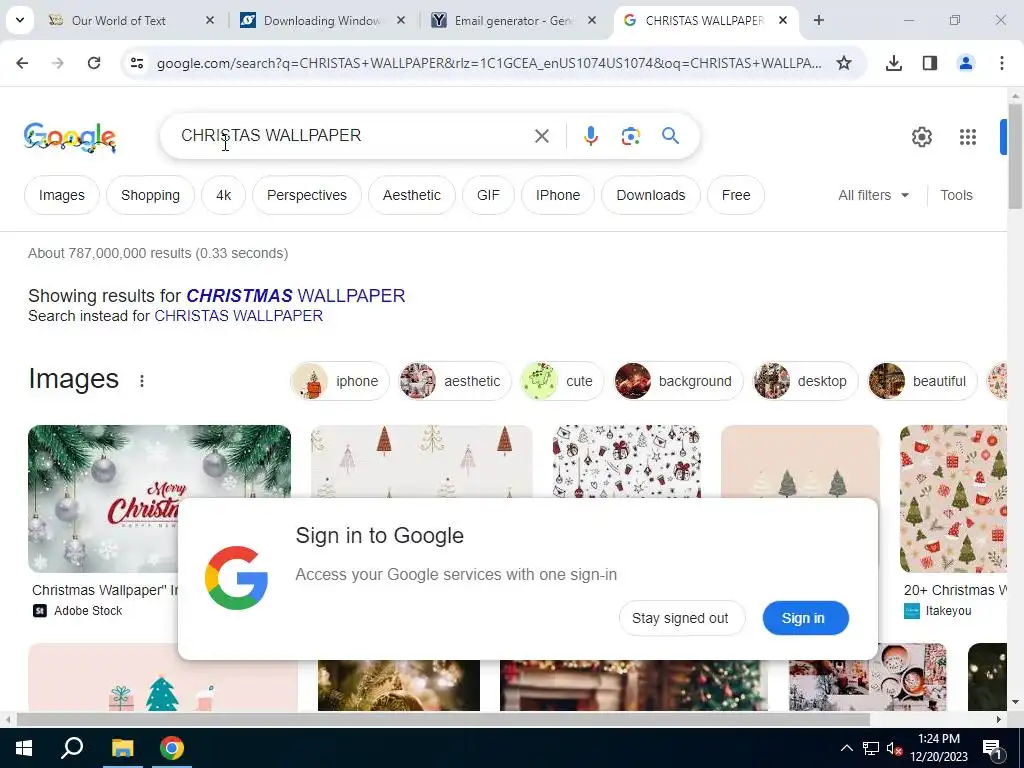Open Chrome downloads icon

coord(894,63)
